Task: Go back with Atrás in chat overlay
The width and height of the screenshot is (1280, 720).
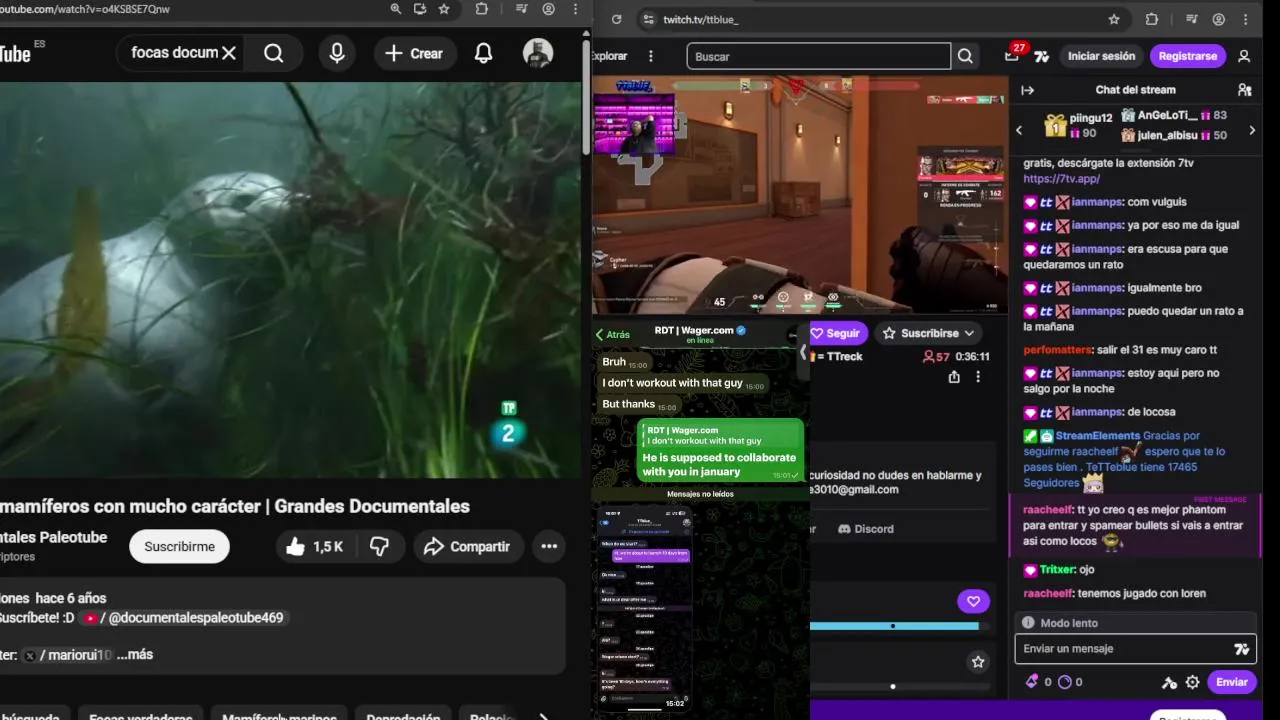Action: click(x=613, y=335)
